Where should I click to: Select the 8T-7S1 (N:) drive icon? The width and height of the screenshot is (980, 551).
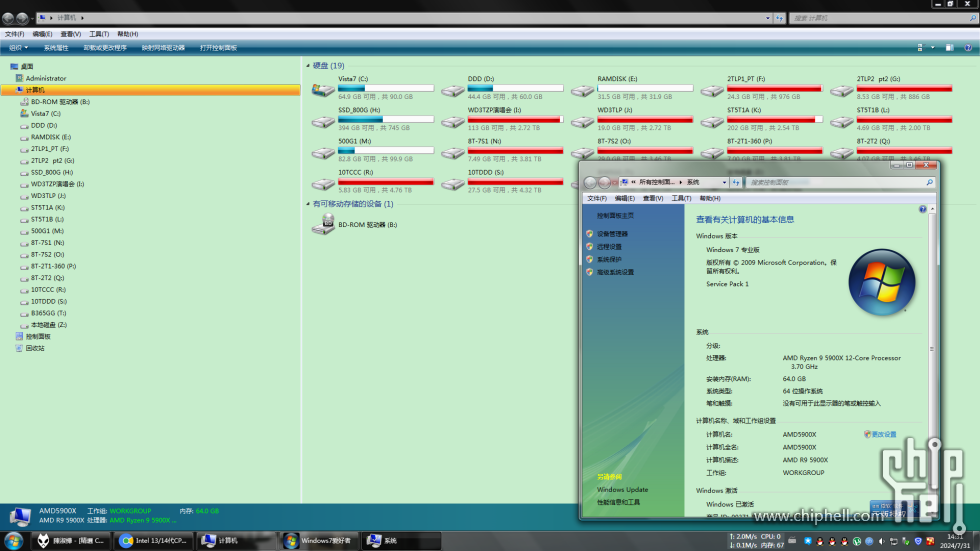click(x=452, y=152)
